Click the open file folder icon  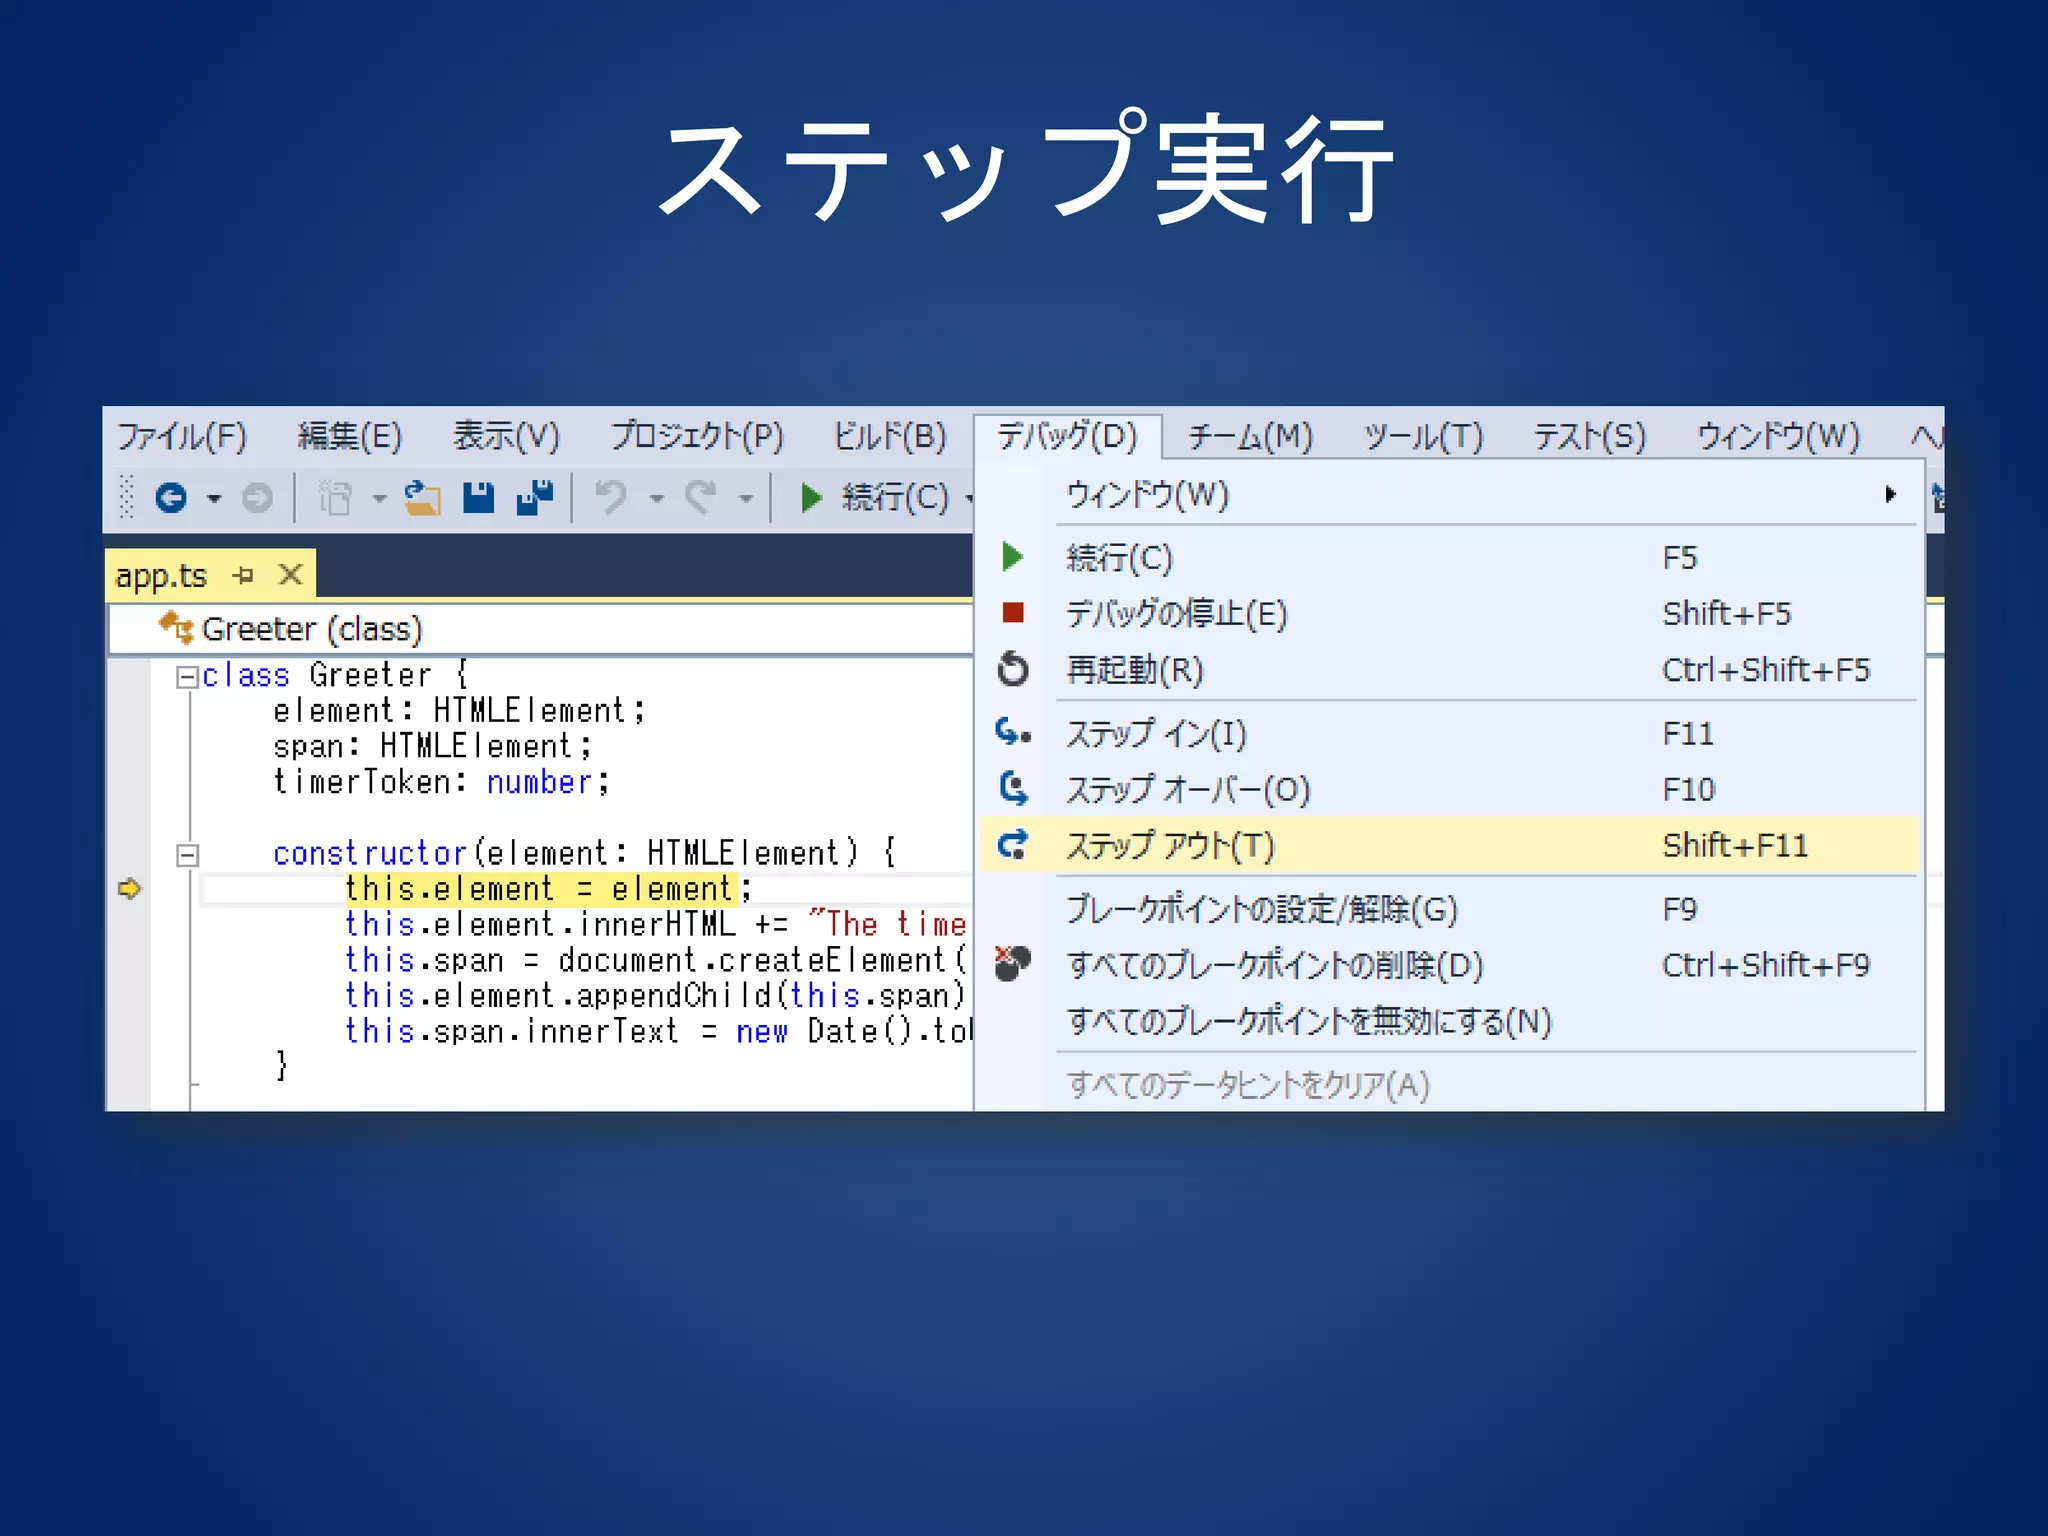[x=422, y=497]
